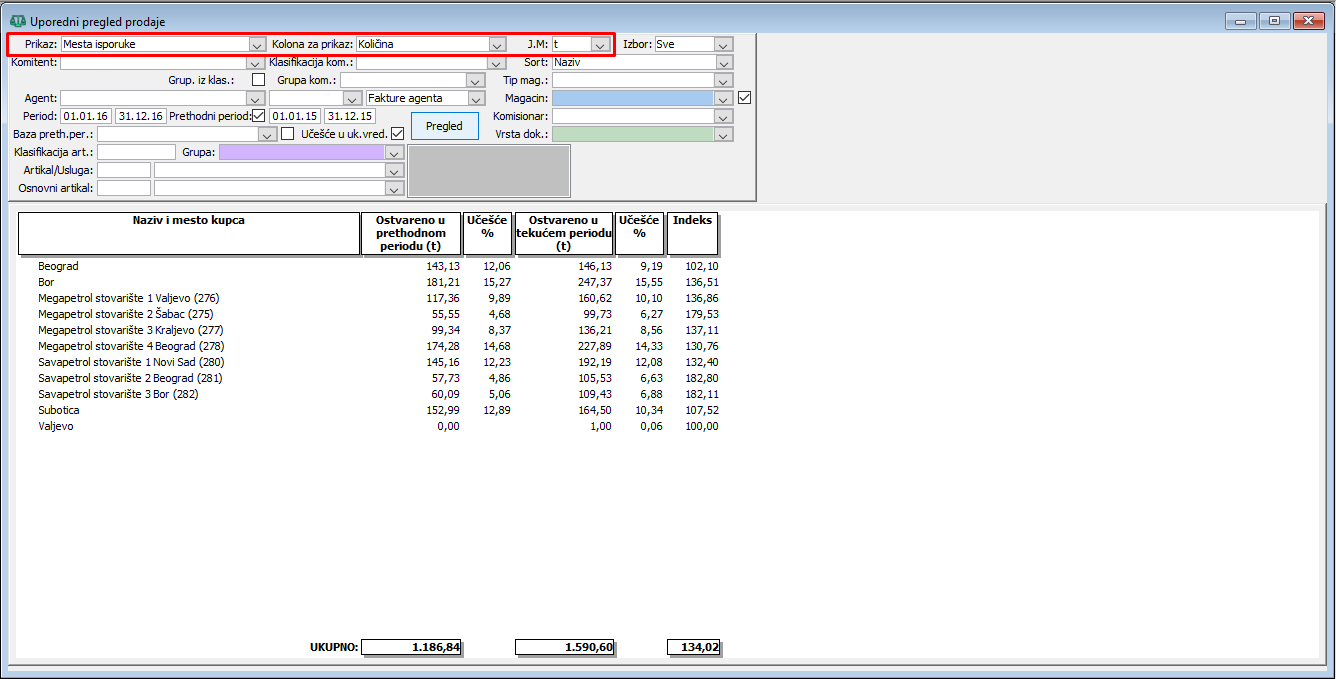This screenshot has height=679, width=1336.
Task: Focus the Period end date 31.12.16
Action: tap(140, 116)
